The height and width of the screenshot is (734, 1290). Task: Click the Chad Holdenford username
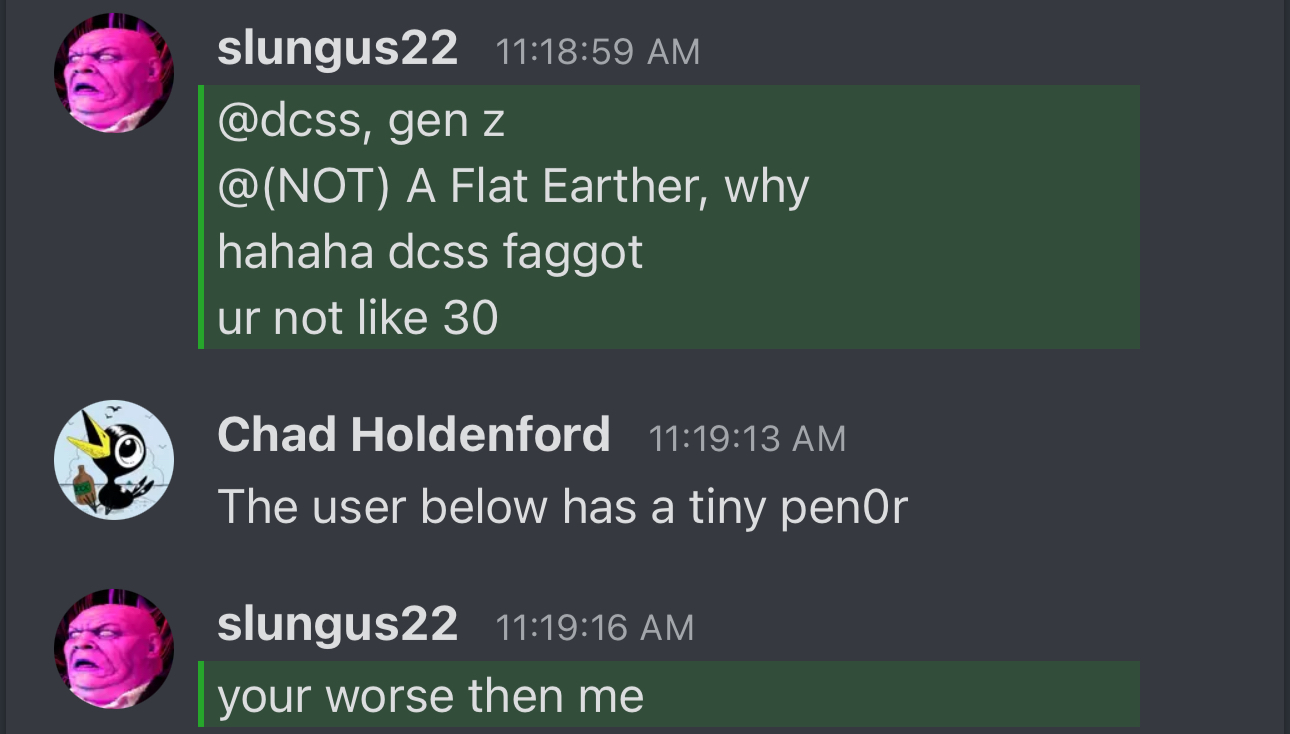[413, 435]
